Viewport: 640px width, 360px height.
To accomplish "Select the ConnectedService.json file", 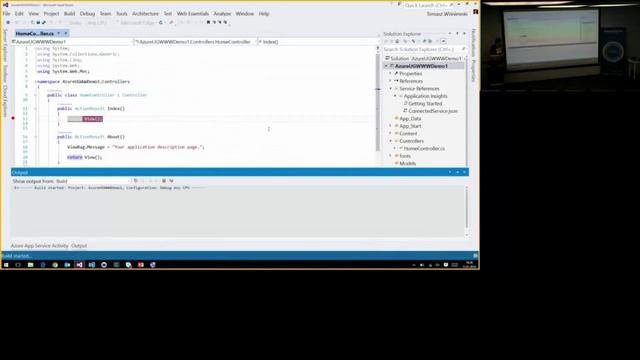I will 433,111.
